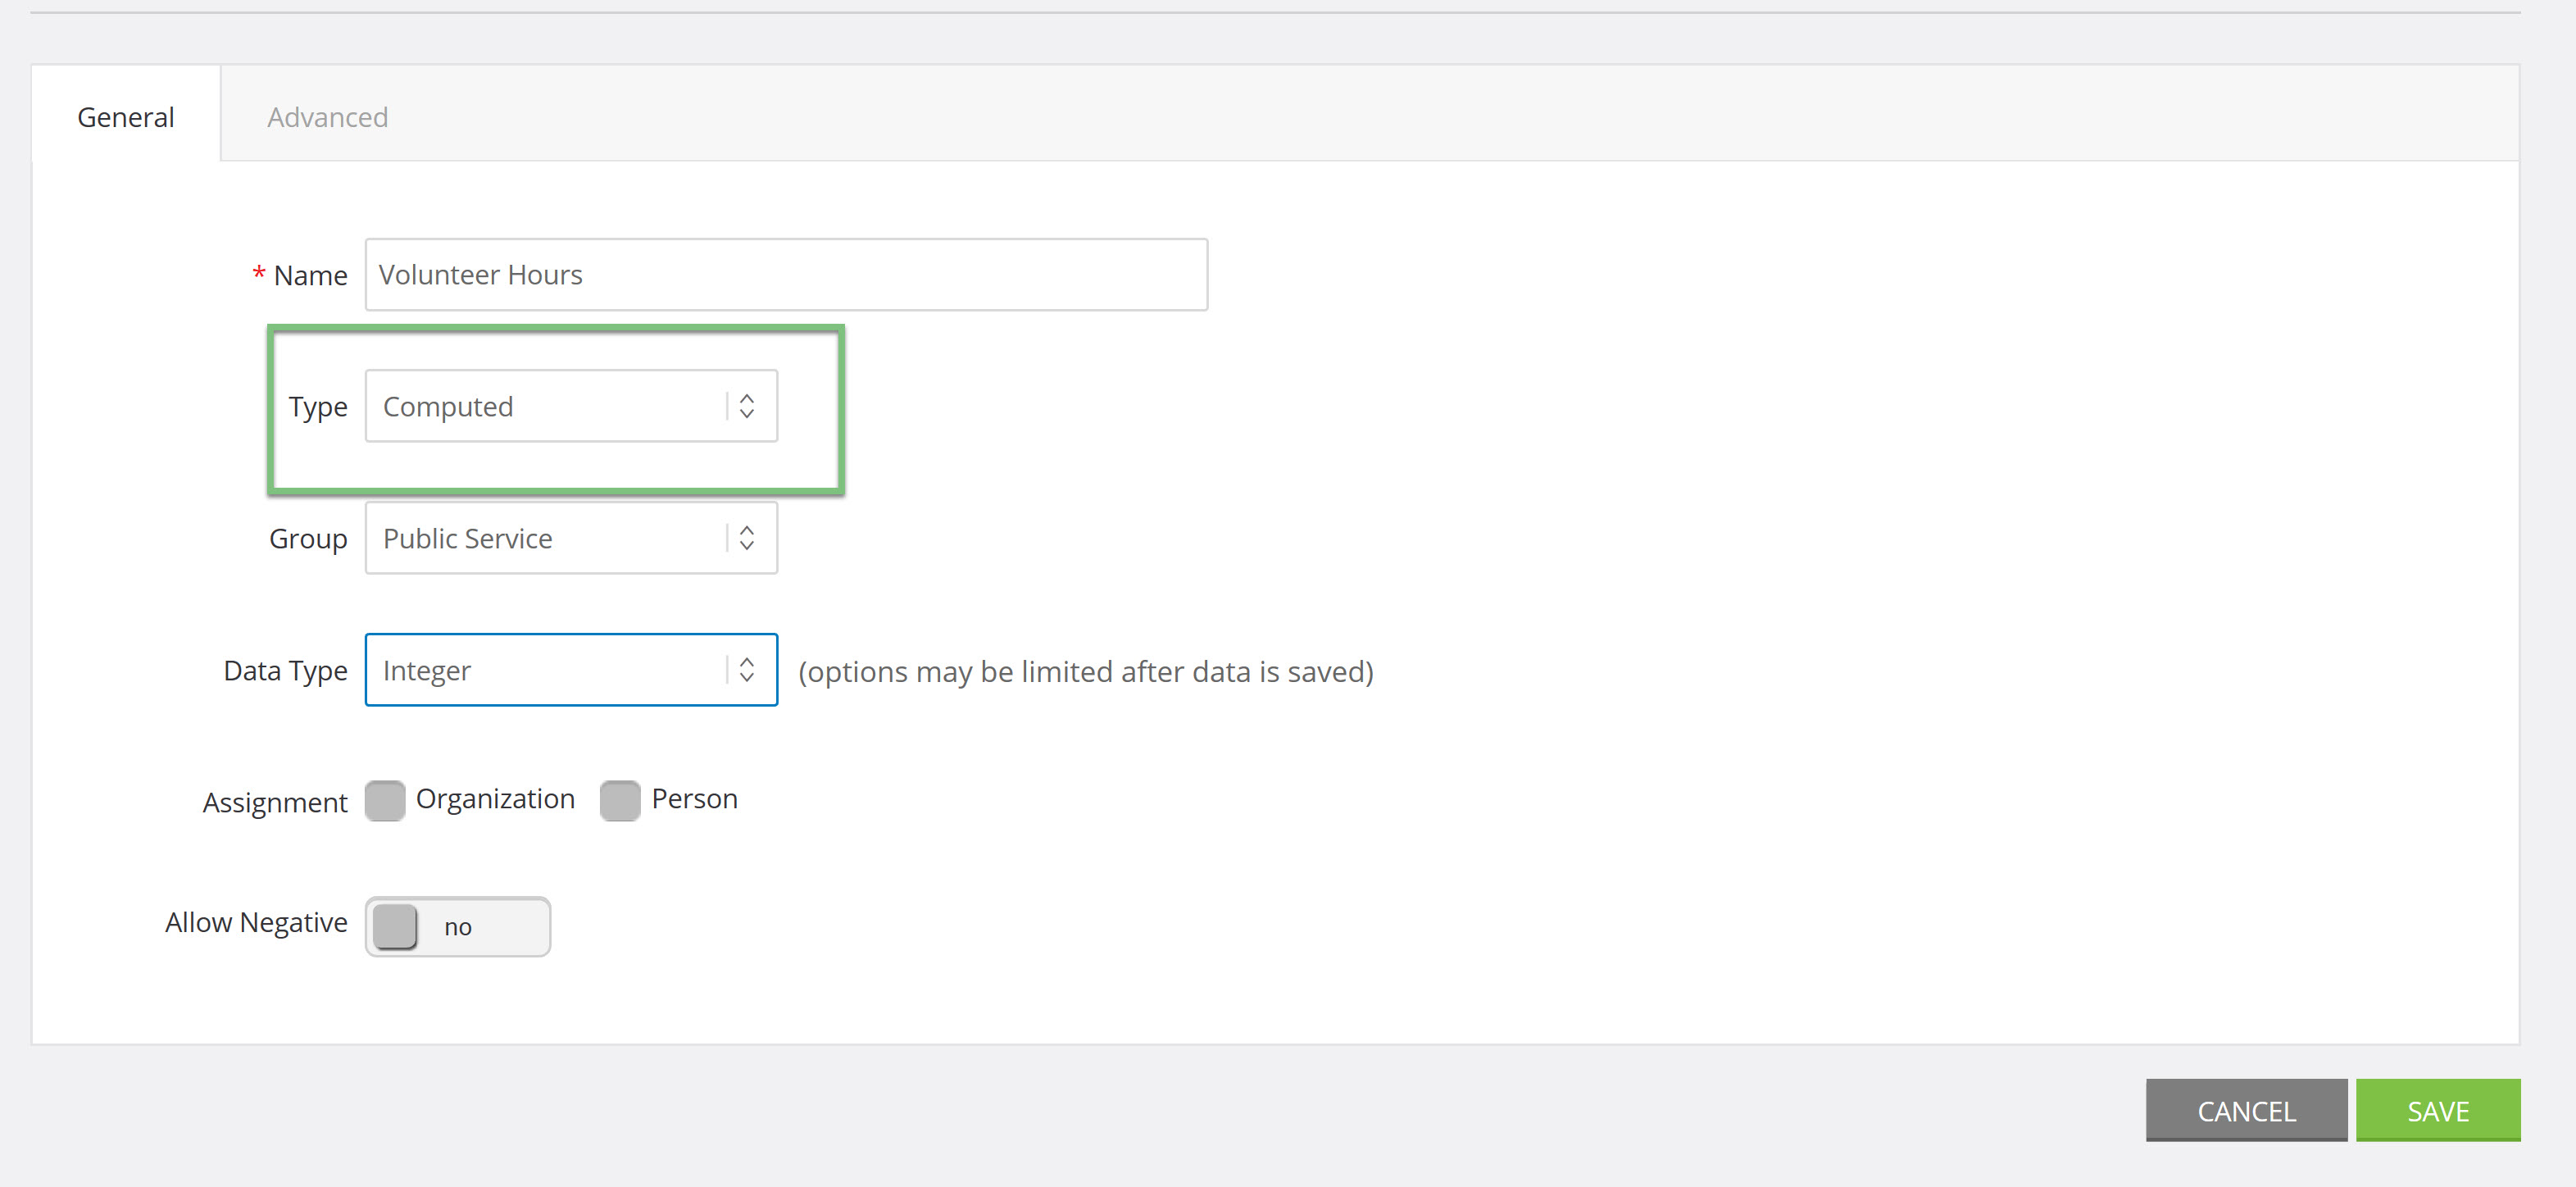Open the Type dropdown showing Computed
Screen dimensions: 2576x1187
[571, 406]
